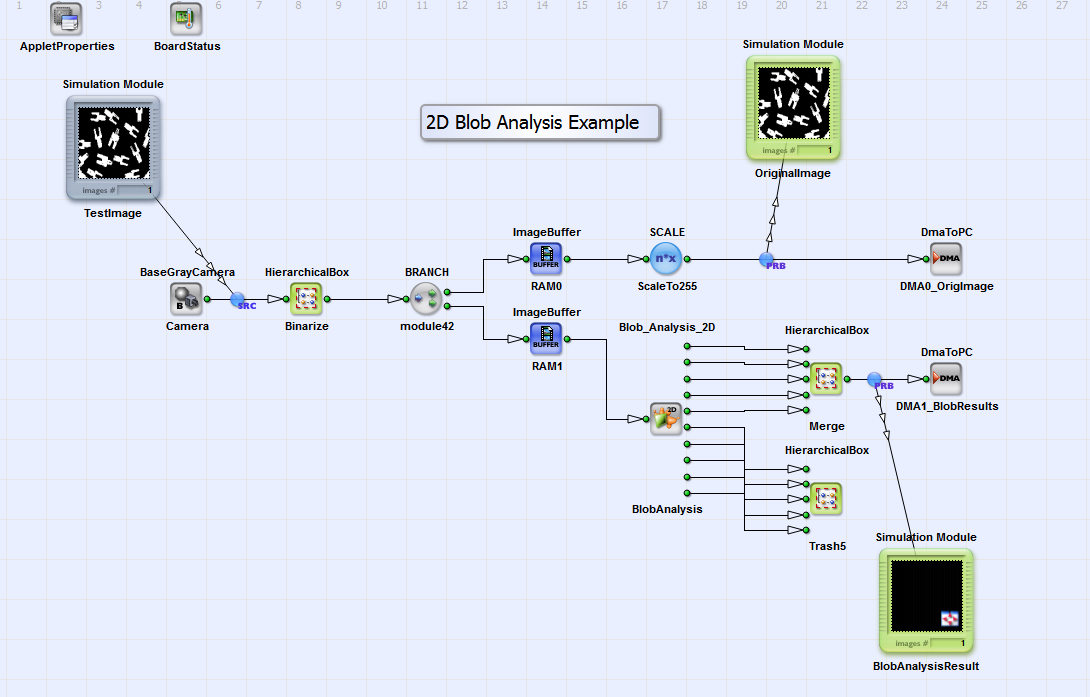Open the Binarize hierarchical box
The width and height of the screenshot is (1090, 697).
(x=306, y=298)
